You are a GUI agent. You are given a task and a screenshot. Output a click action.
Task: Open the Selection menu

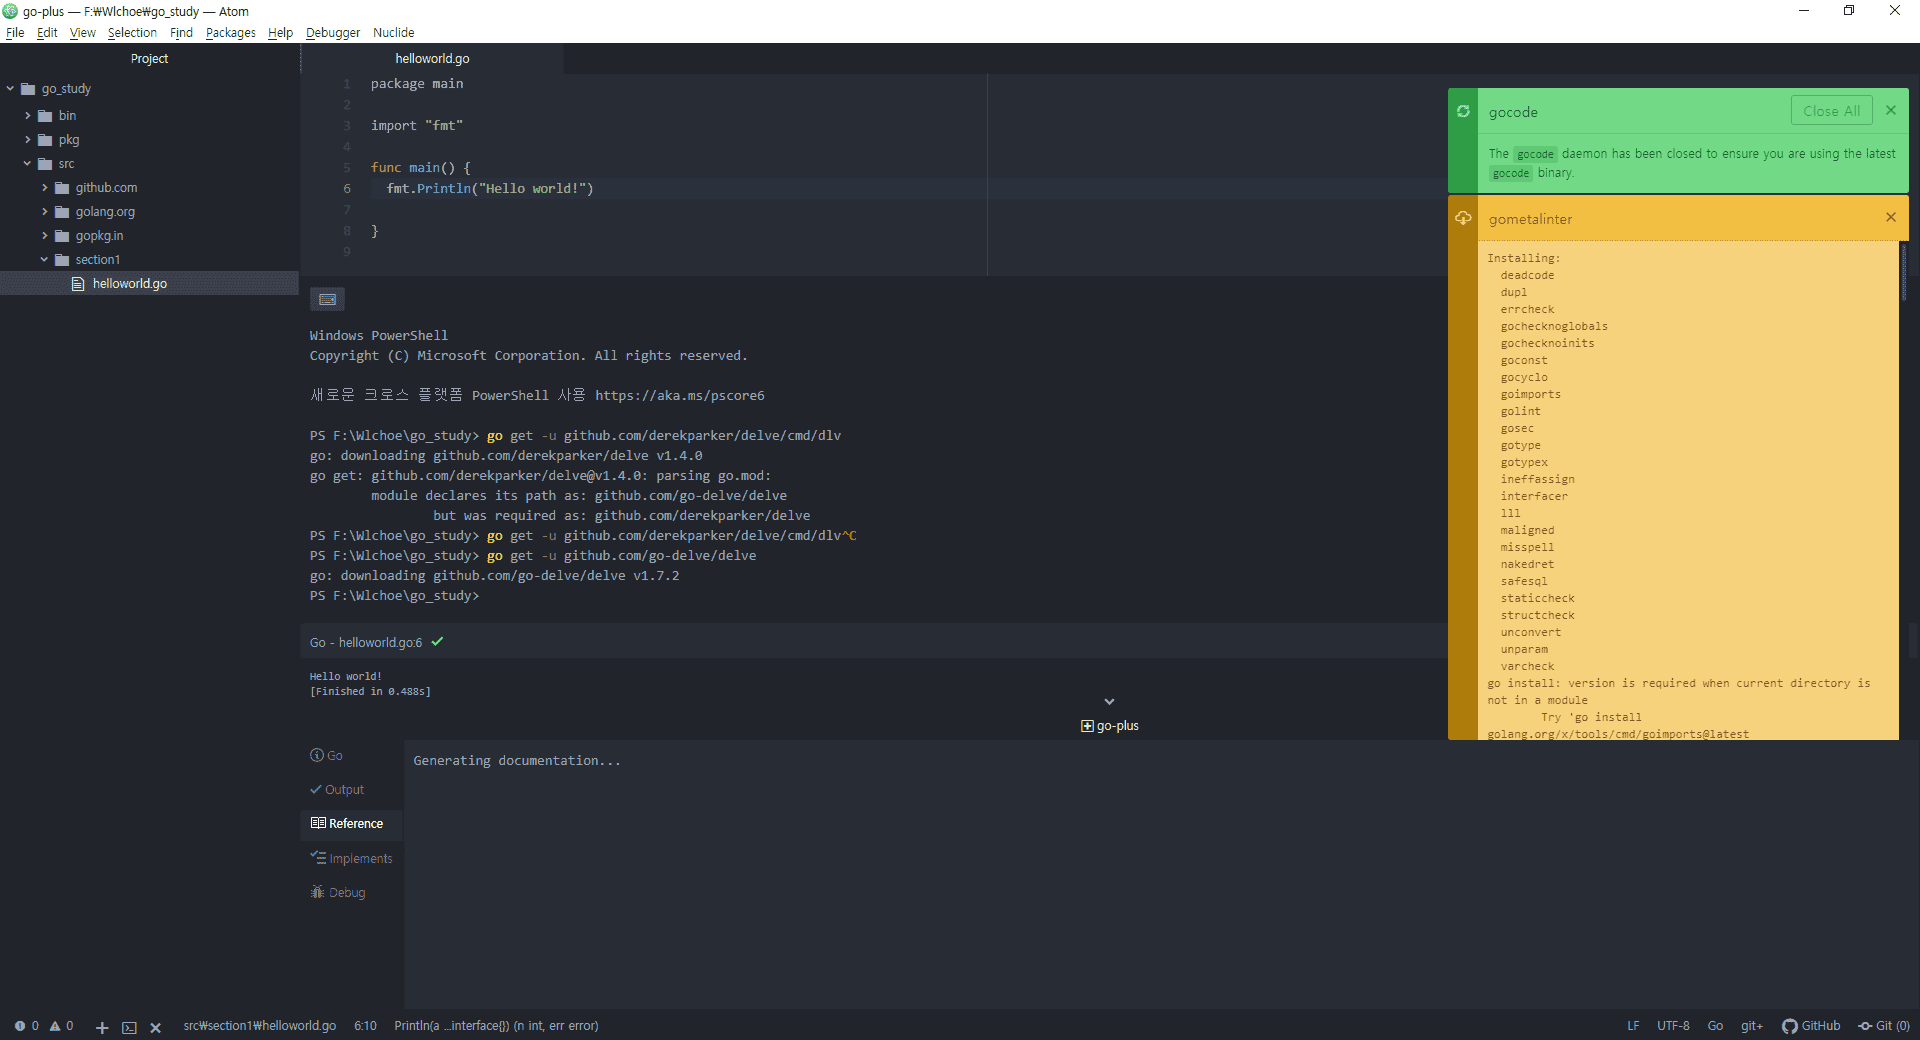[132, 33]
